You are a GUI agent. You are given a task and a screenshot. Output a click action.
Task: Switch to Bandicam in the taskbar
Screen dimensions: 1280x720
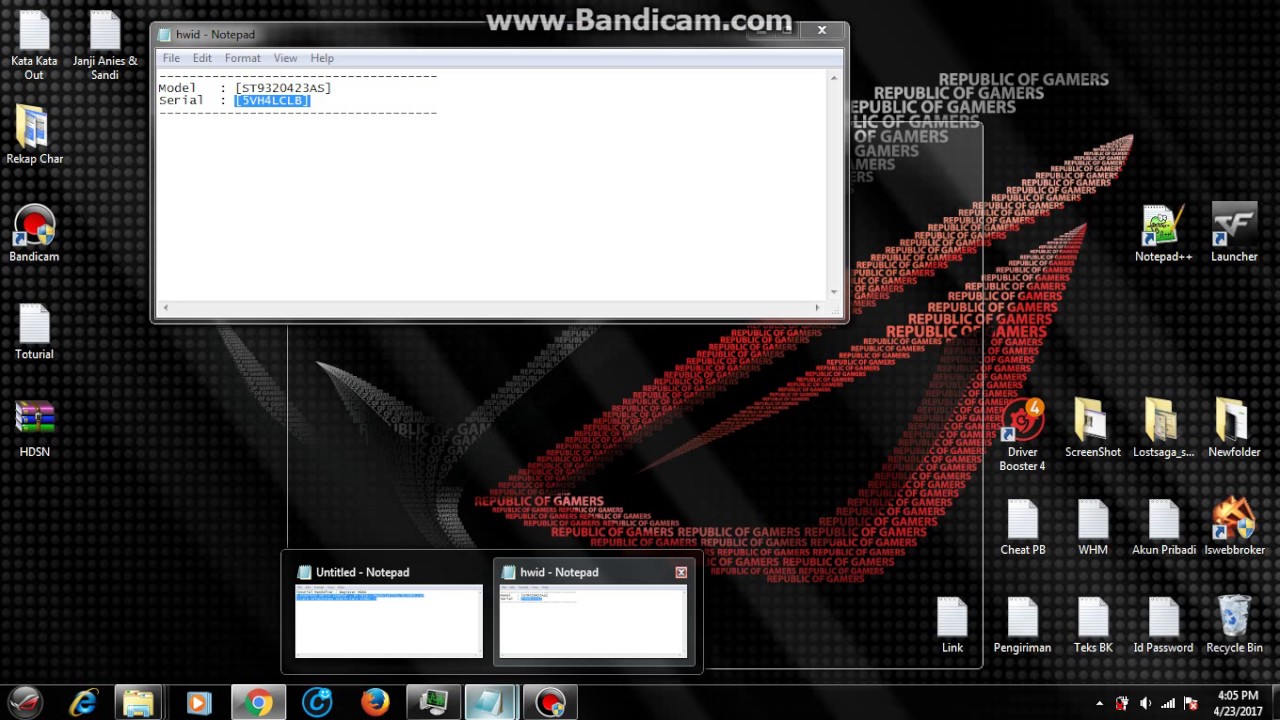click(x=549, y=703)
